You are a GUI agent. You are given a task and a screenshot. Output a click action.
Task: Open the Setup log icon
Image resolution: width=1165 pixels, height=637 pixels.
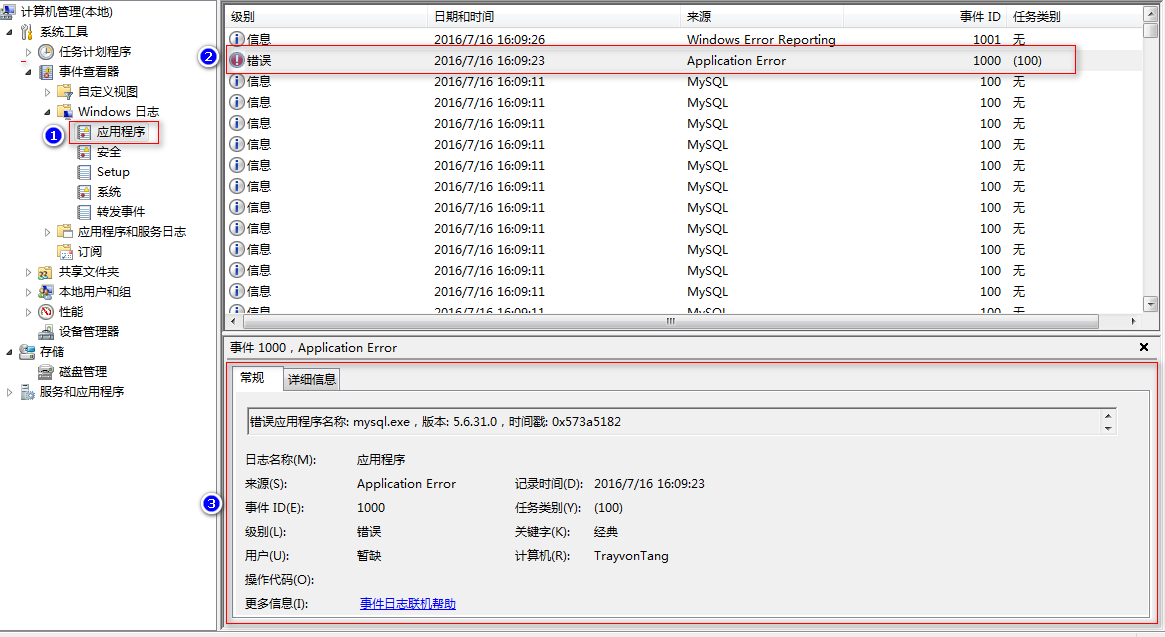pyautogui.click(x=84, y=172)
